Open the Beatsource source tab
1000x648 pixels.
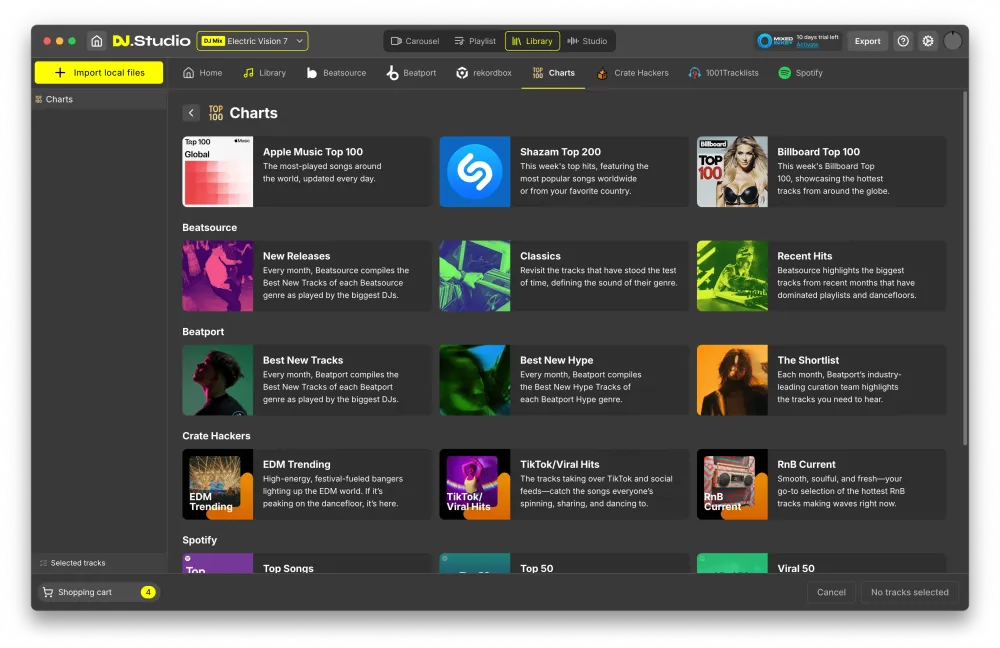pos(336,73)
